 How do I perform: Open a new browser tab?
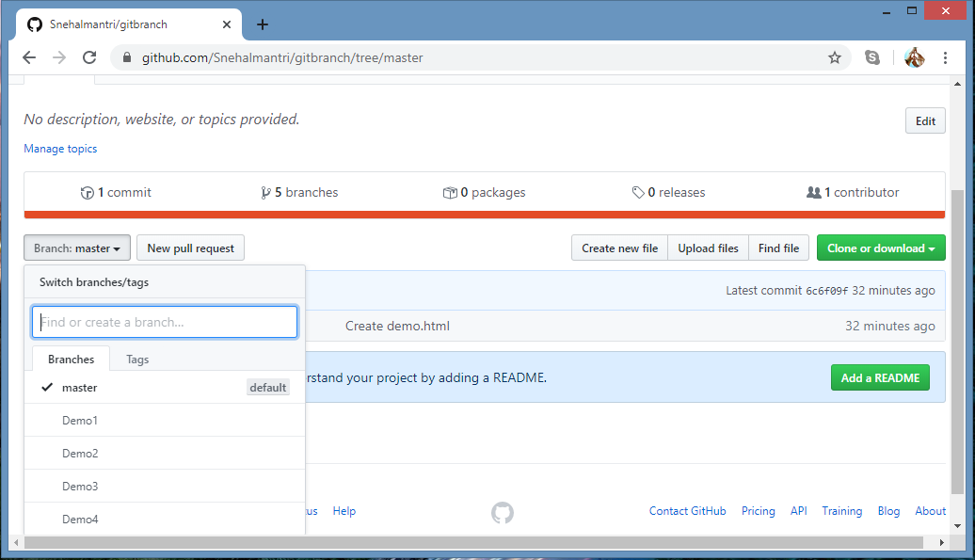click(x=263, y=24)
